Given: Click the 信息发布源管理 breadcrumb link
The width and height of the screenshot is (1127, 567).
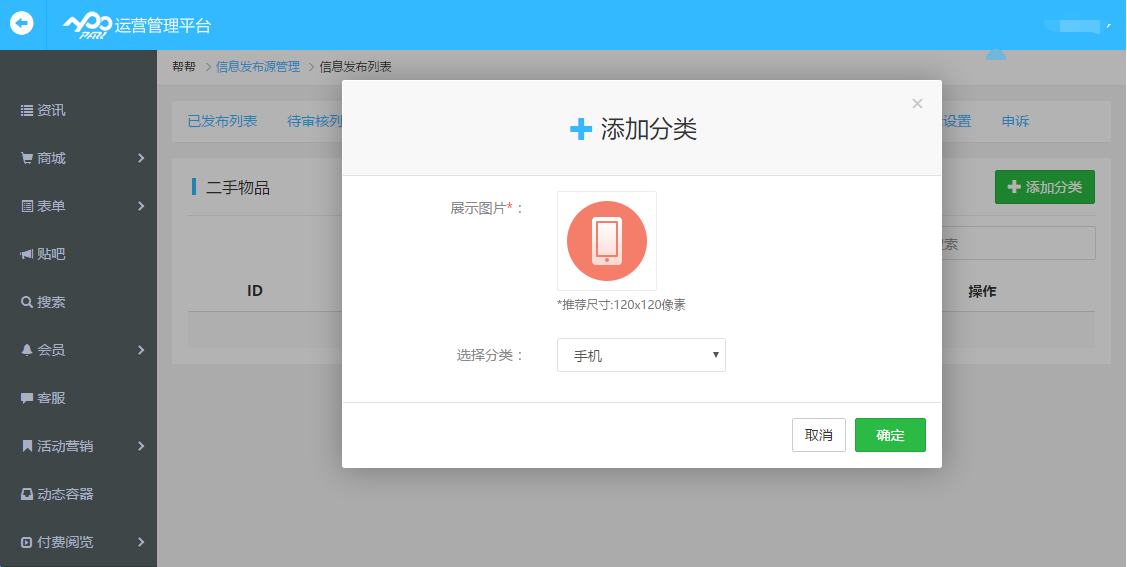Looking at the screenshot, I should [x=257, y=67].
